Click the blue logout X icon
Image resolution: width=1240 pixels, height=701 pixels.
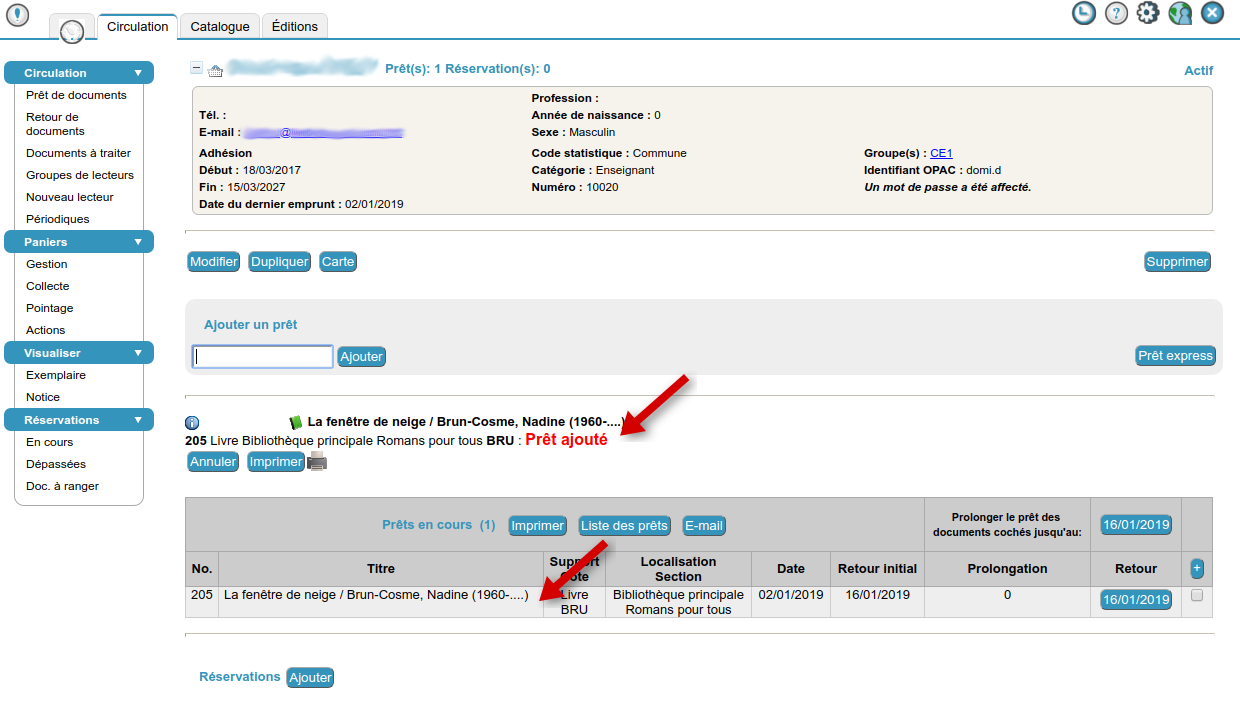pyautogui.click(x=1212, y=13)
